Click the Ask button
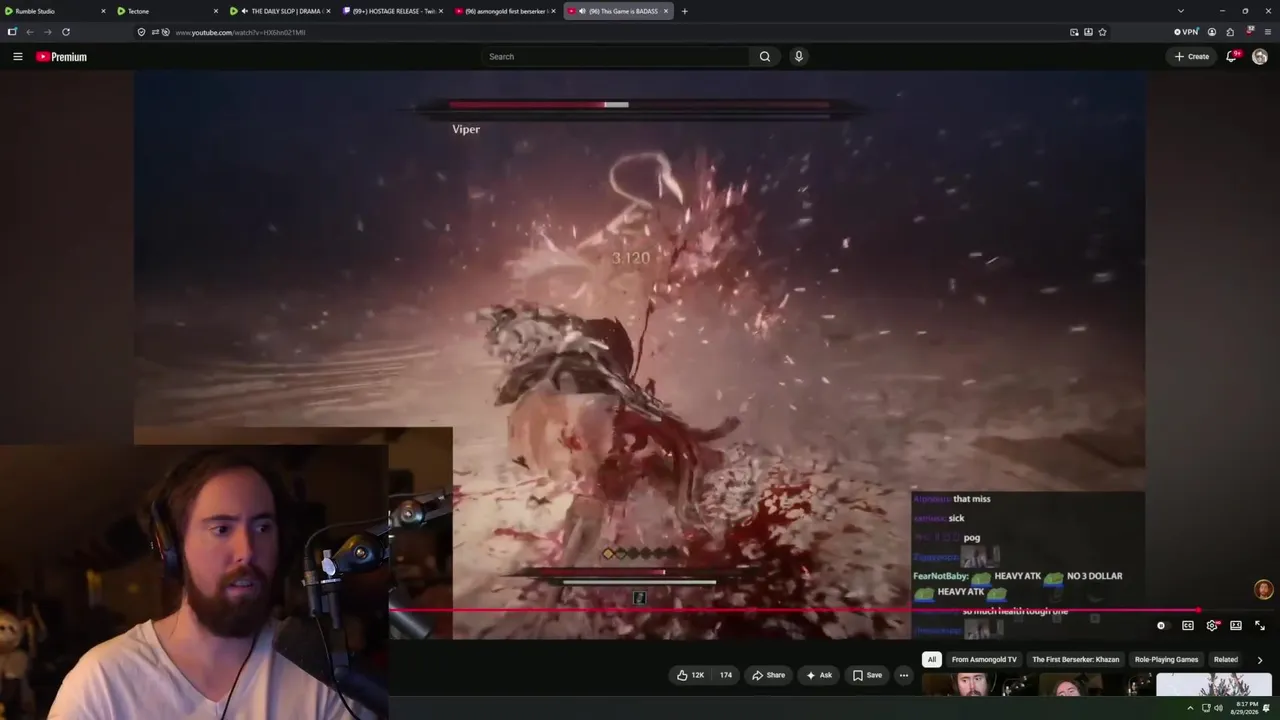The image size is (1280, 720). [818, 675]
